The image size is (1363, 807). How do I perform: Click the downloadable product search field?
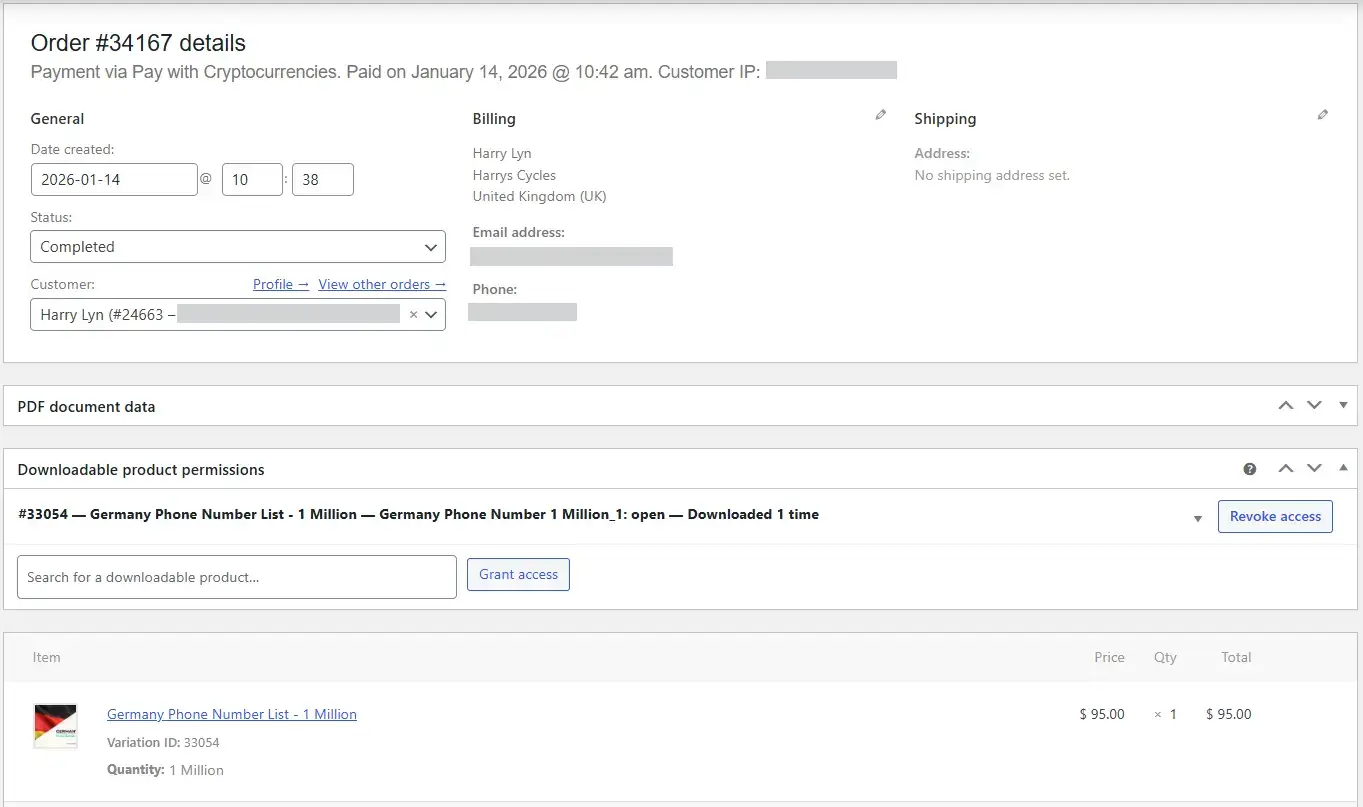tap(237, 577)
